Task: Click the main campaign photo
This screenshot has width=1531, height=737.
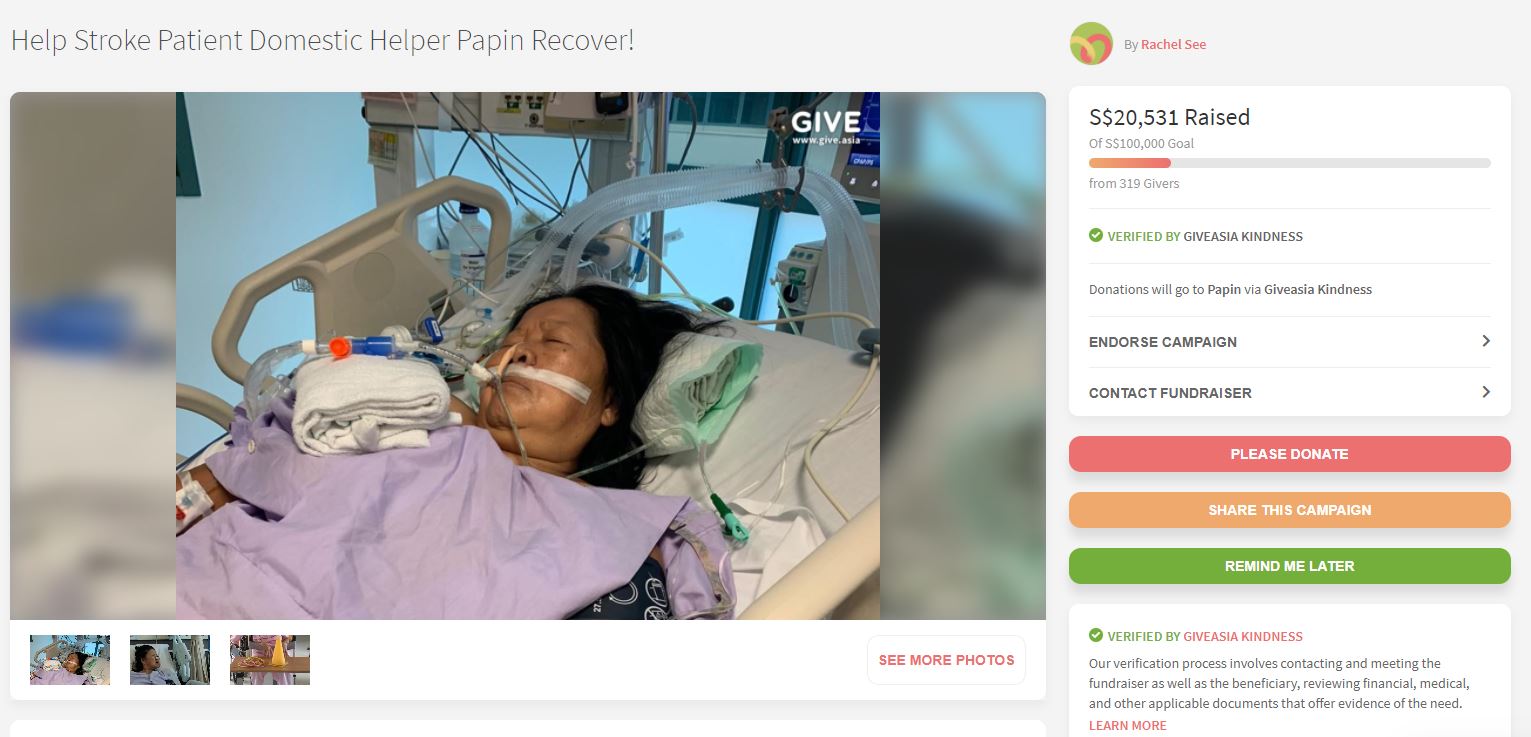Action: coord(528,356)
